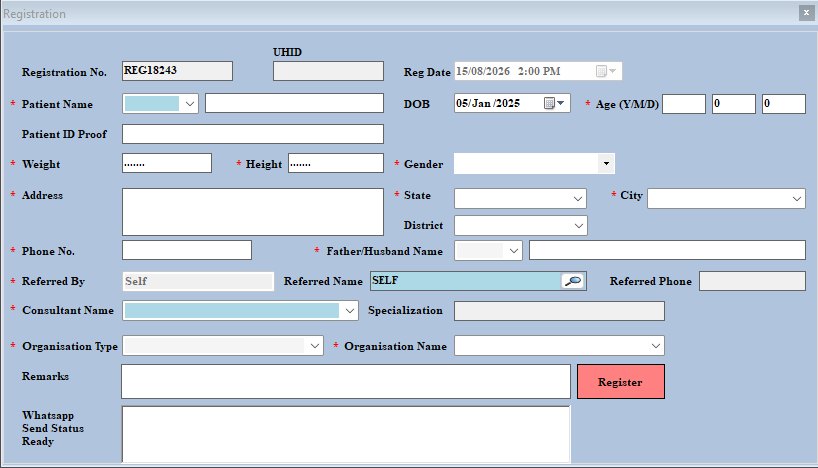Click the Weight input field
818x468 pixels.
[x=167, y=163]
